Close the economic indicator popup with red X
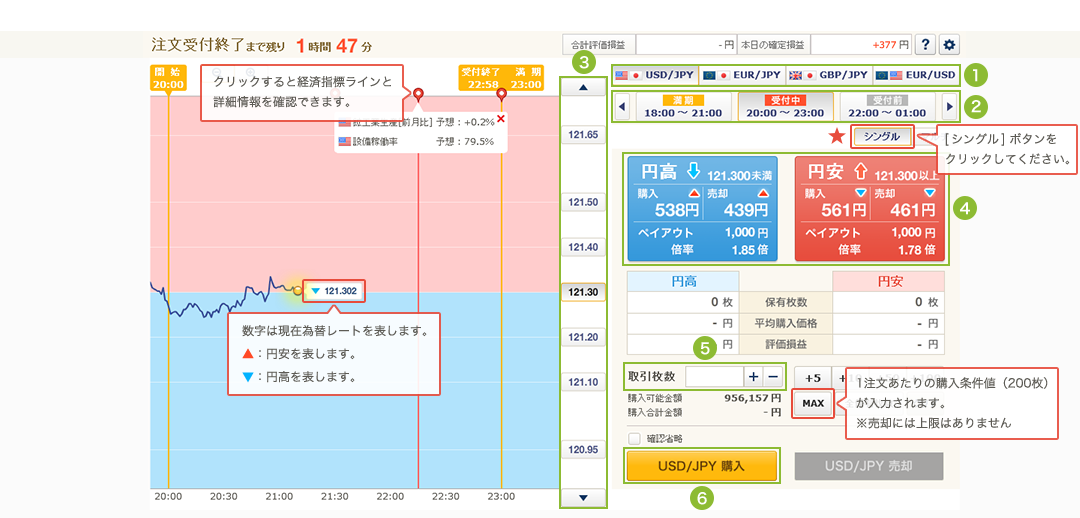This screenshot has width=1080, height=518. [501, 119]
